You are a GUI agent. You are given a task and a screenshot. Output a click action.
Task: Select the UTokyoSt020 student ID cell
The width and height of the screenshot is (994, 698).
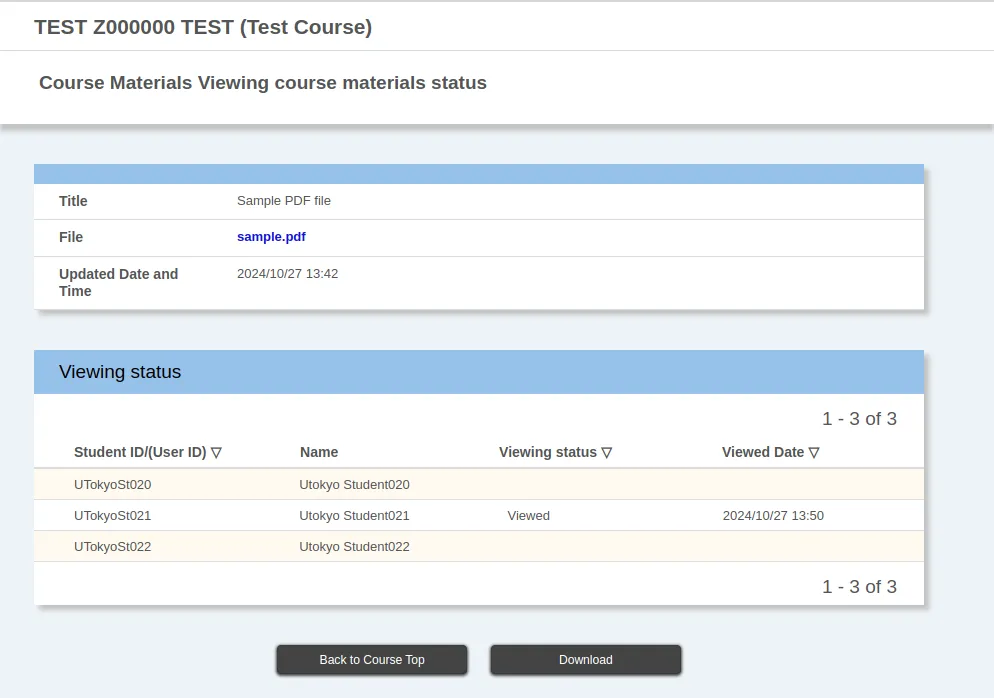(112, 485)
